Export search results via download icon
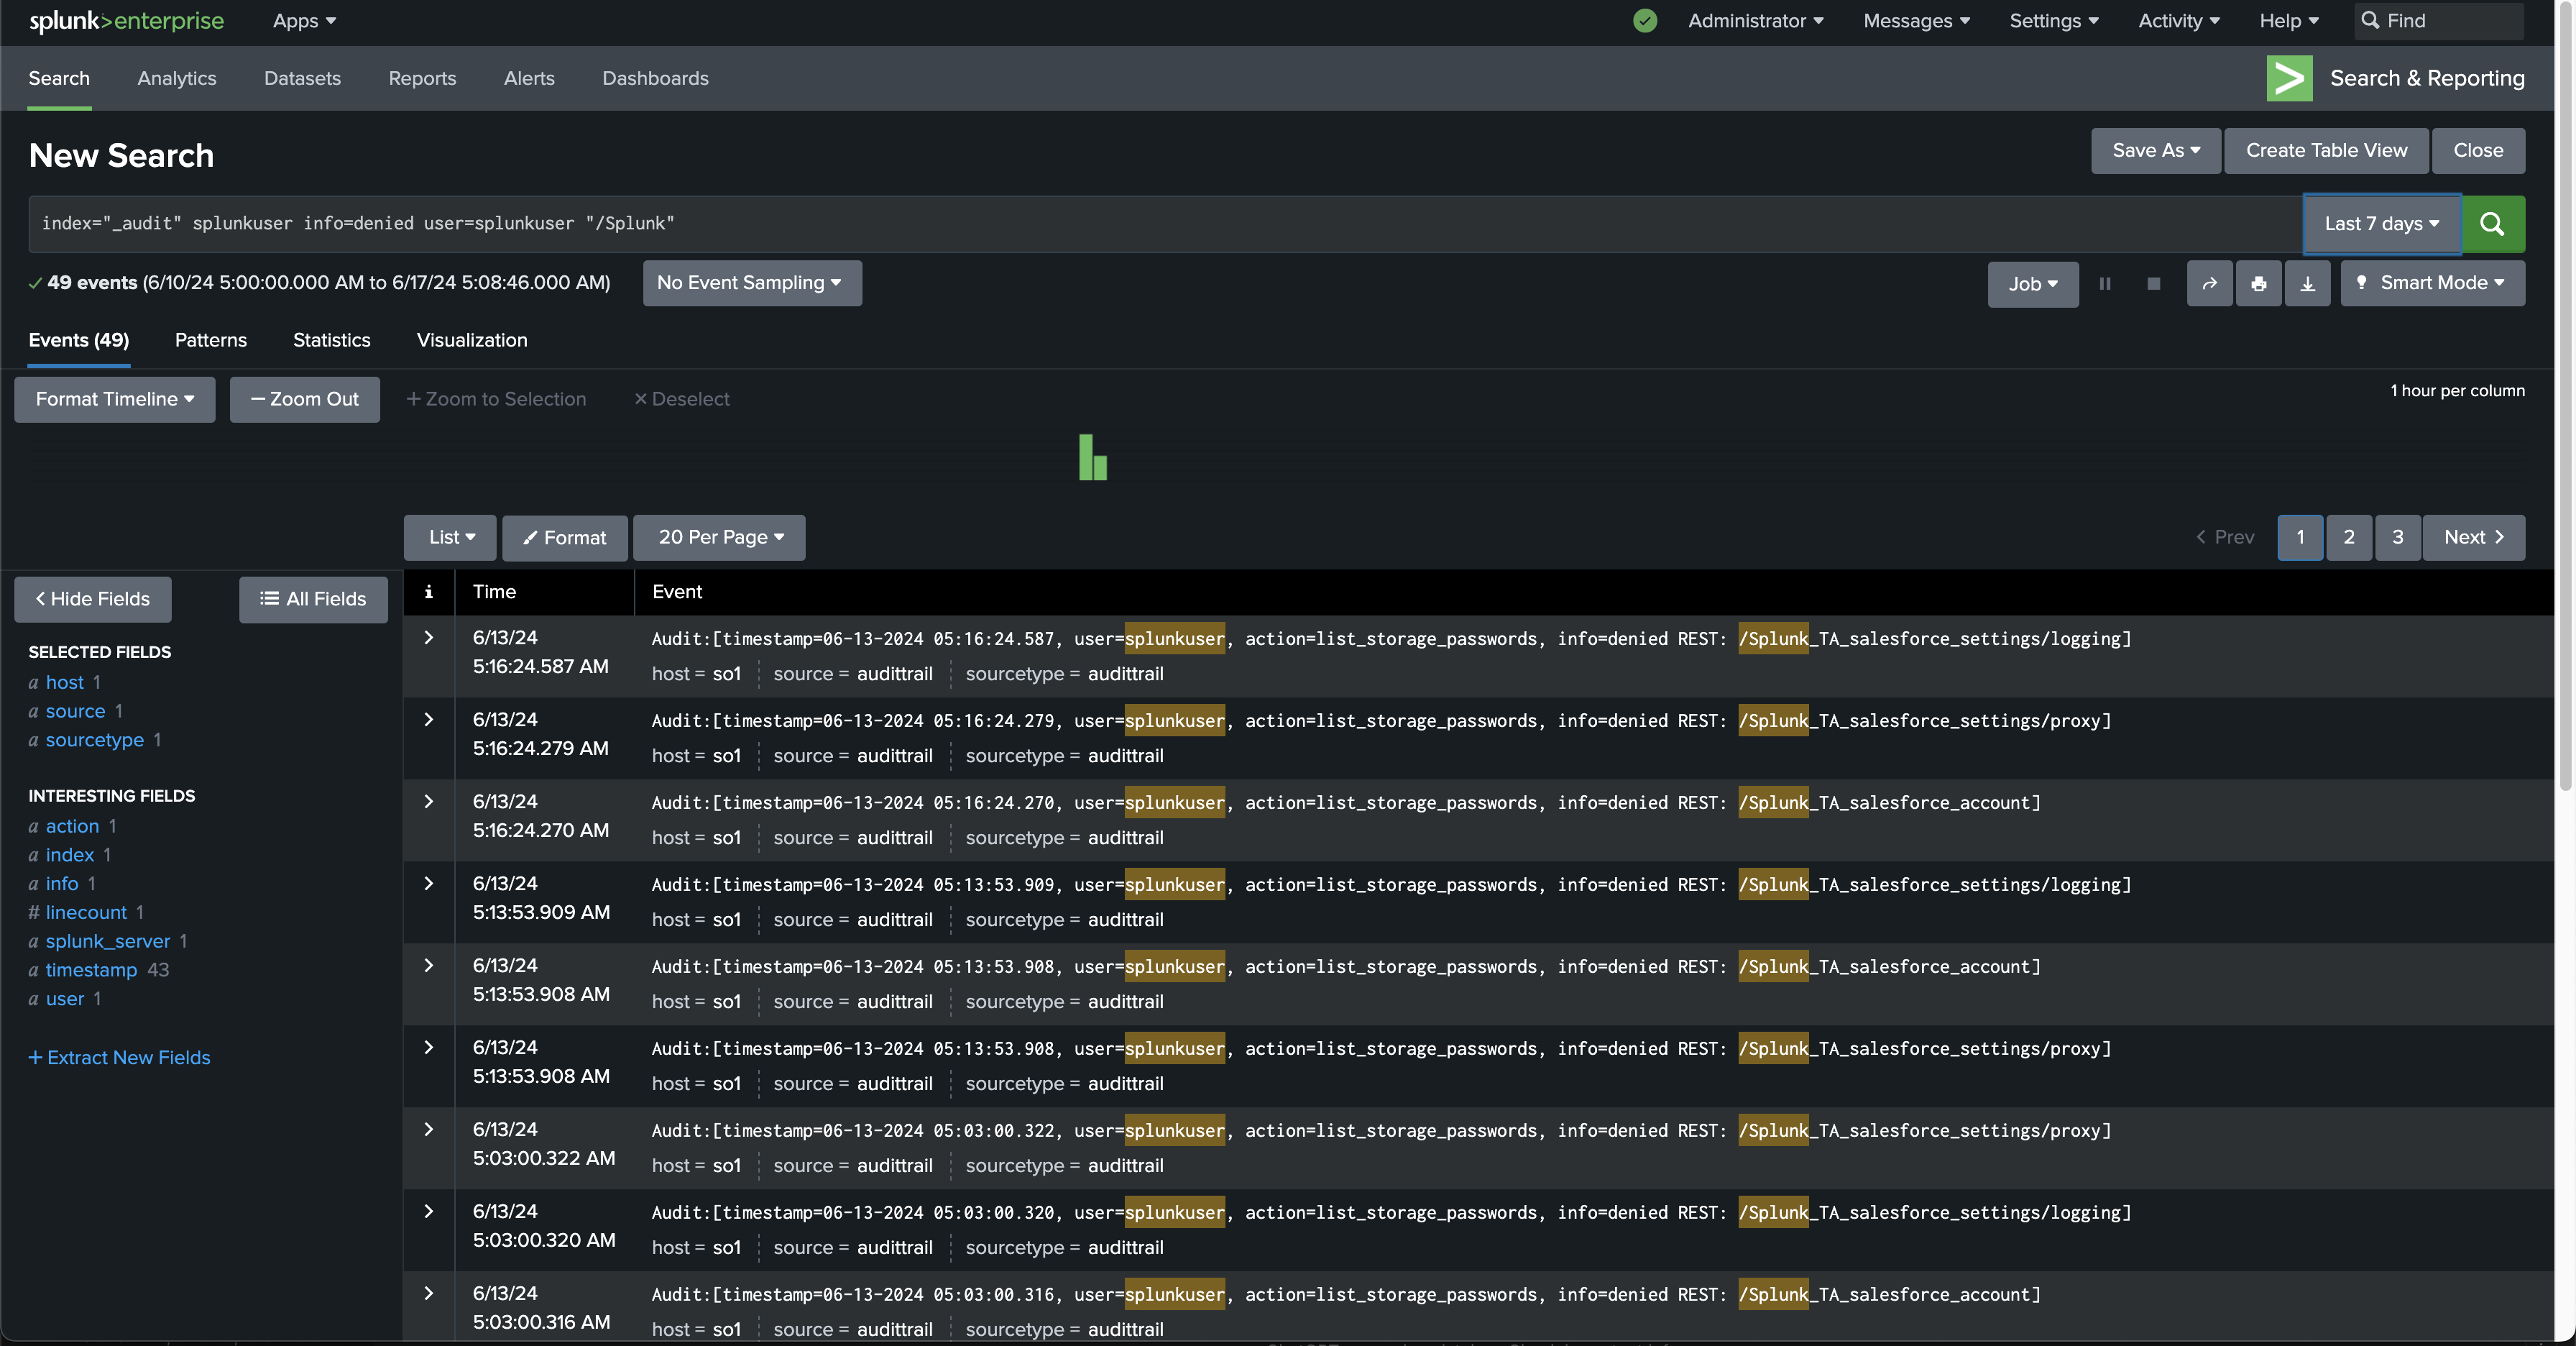 click(x=2308, y=284)
